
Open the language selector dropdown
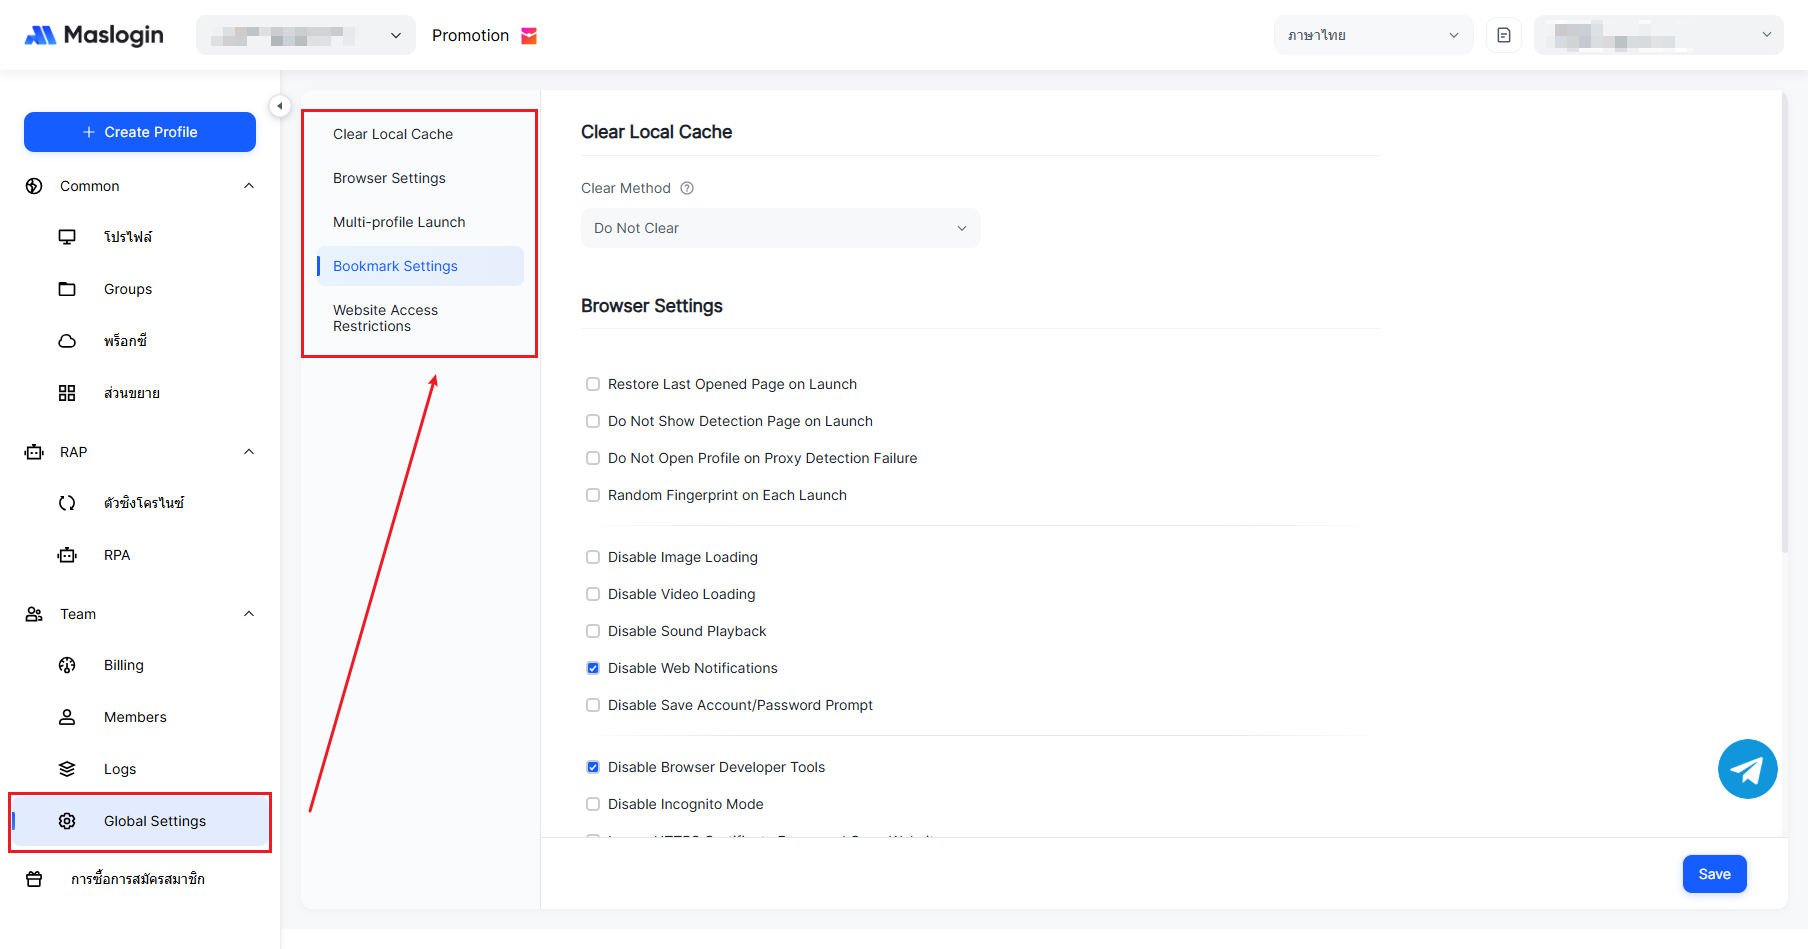tap(1372, 35)
